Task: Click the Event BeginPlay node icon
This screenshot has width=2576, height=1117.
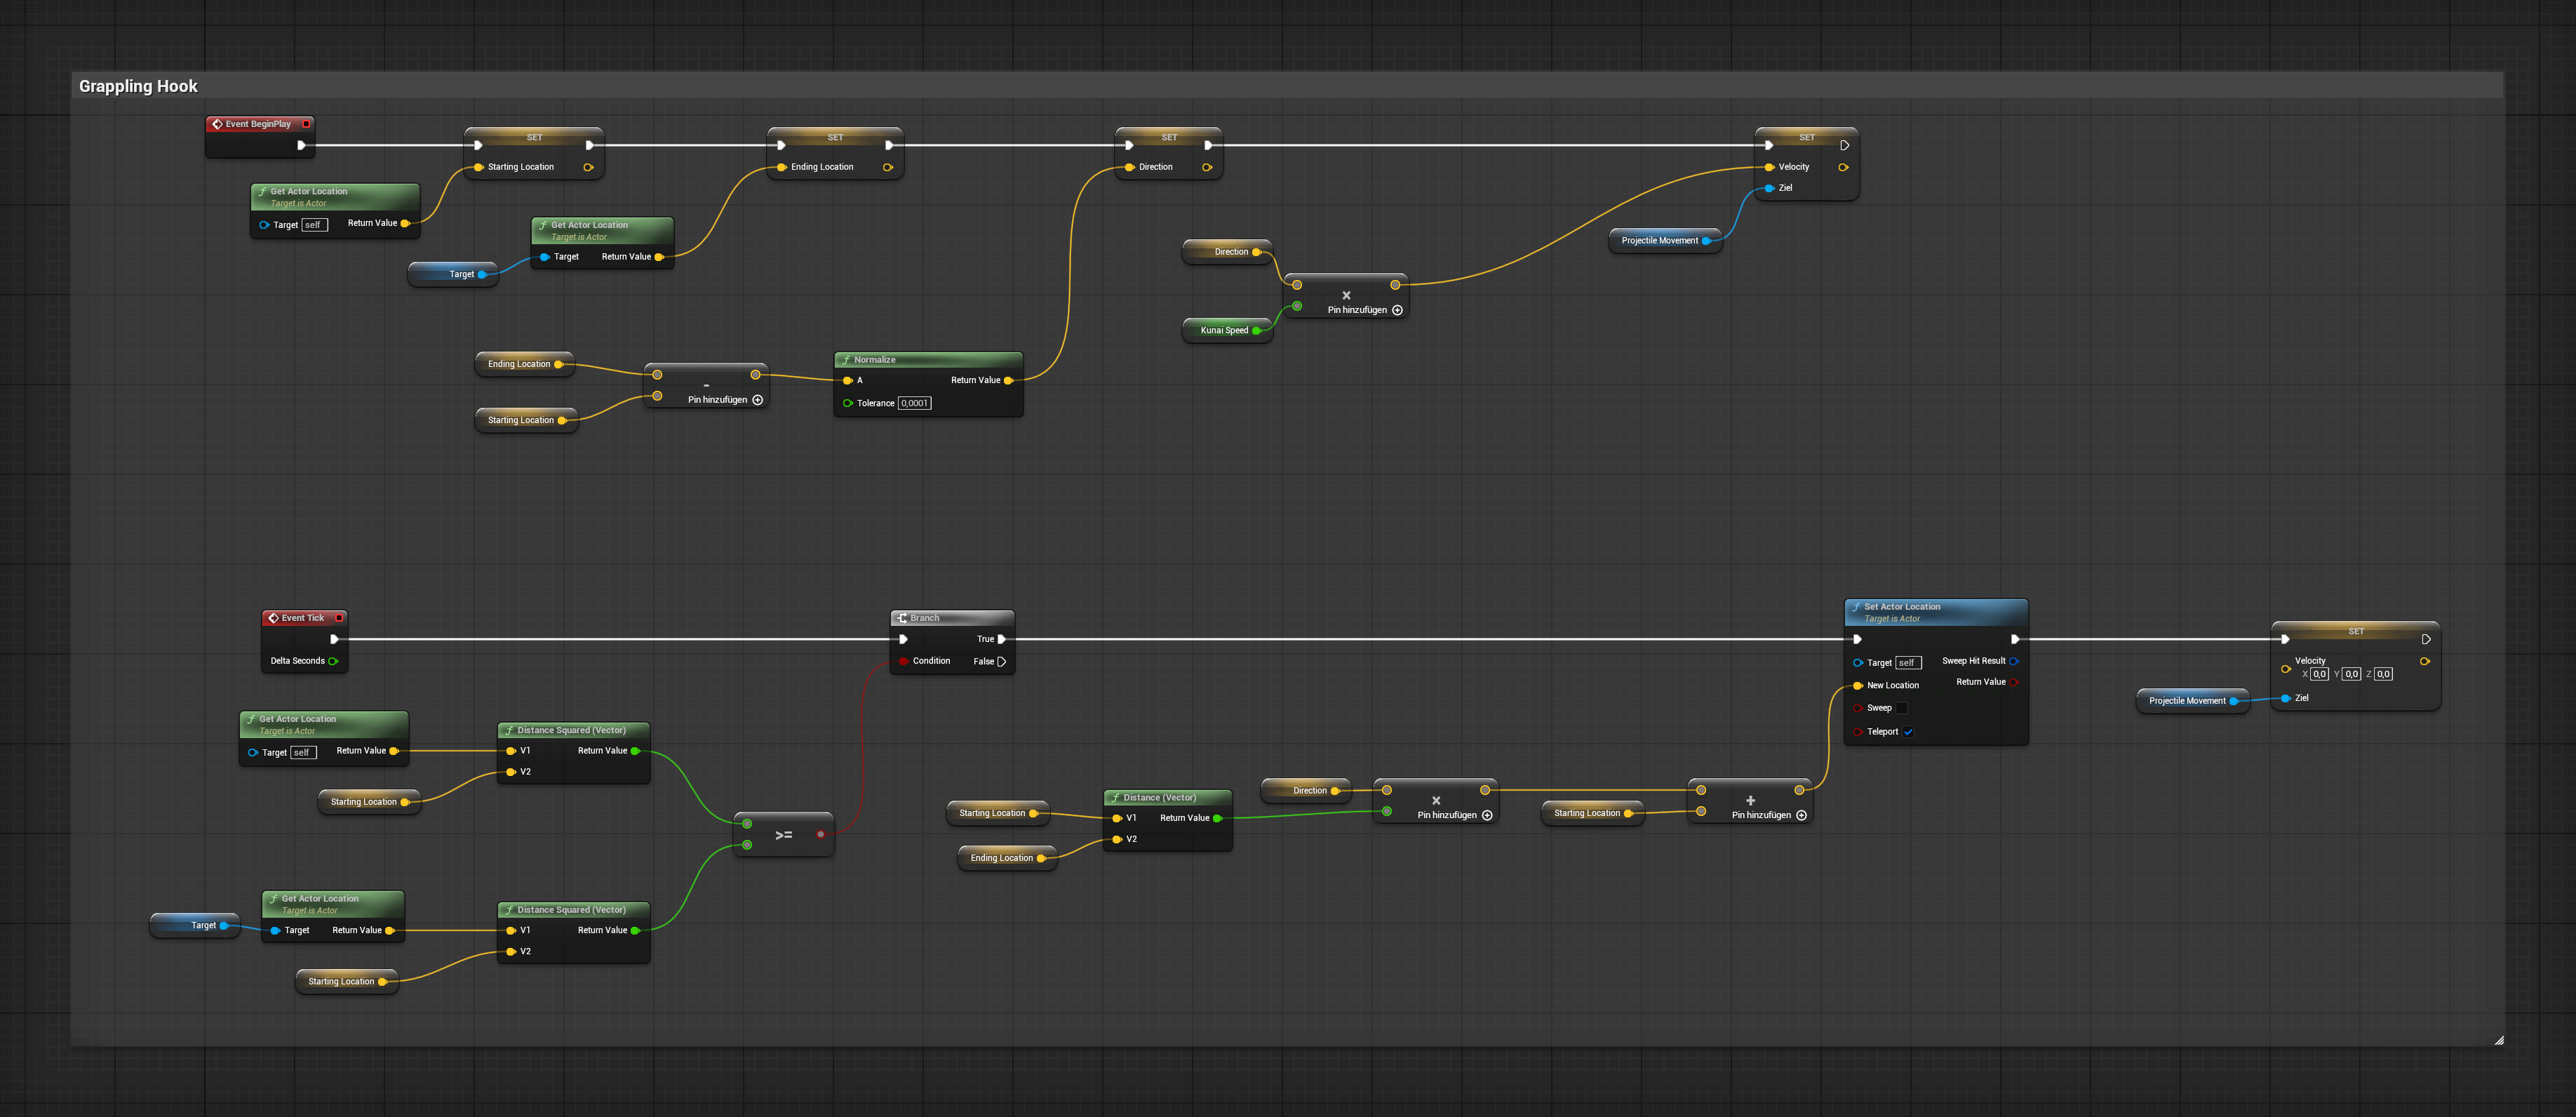Action: point(217,124)
